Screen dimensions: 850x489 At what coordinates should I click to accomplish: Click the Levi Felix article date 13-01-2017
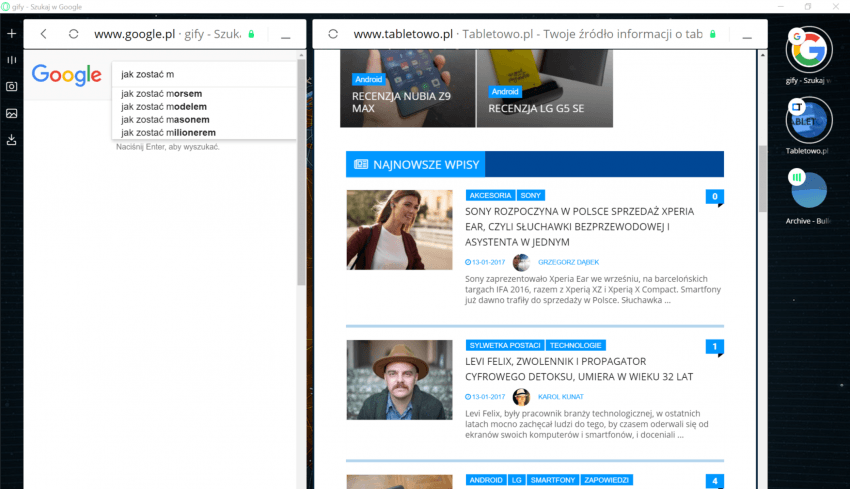[x=485, y=397]
